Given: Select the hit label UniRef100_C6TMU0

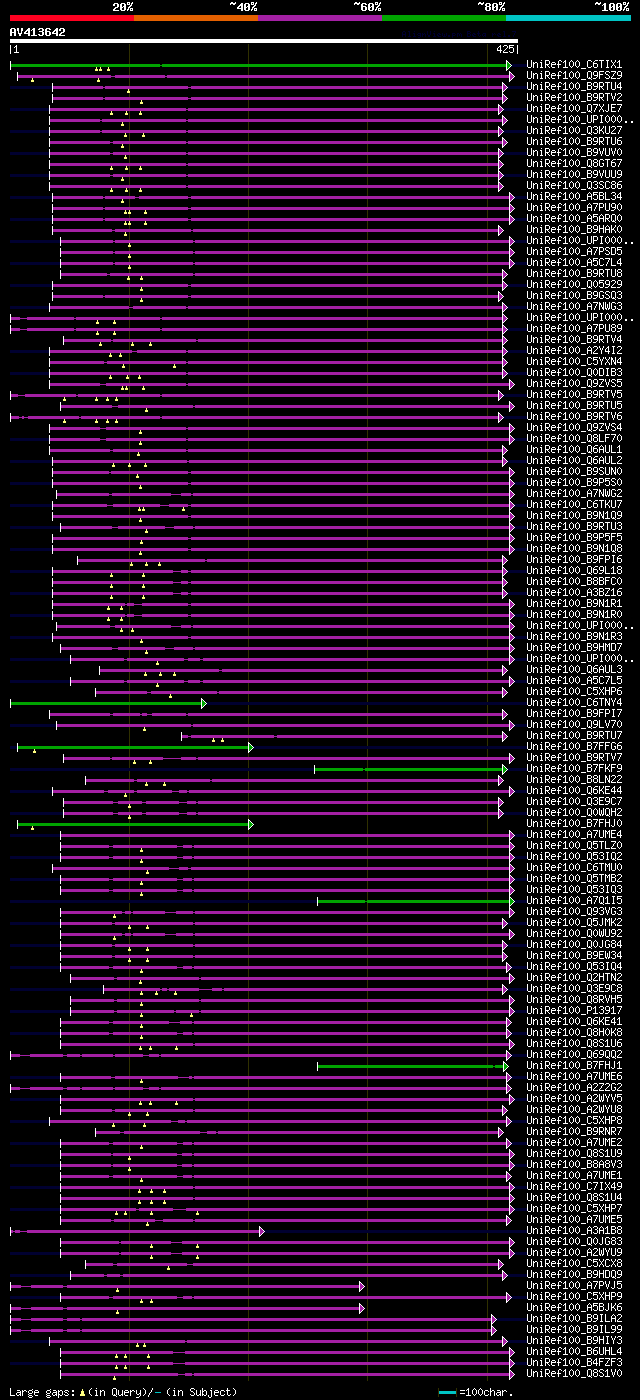Looking at the screenshot, I should click(x=573, y=867).
